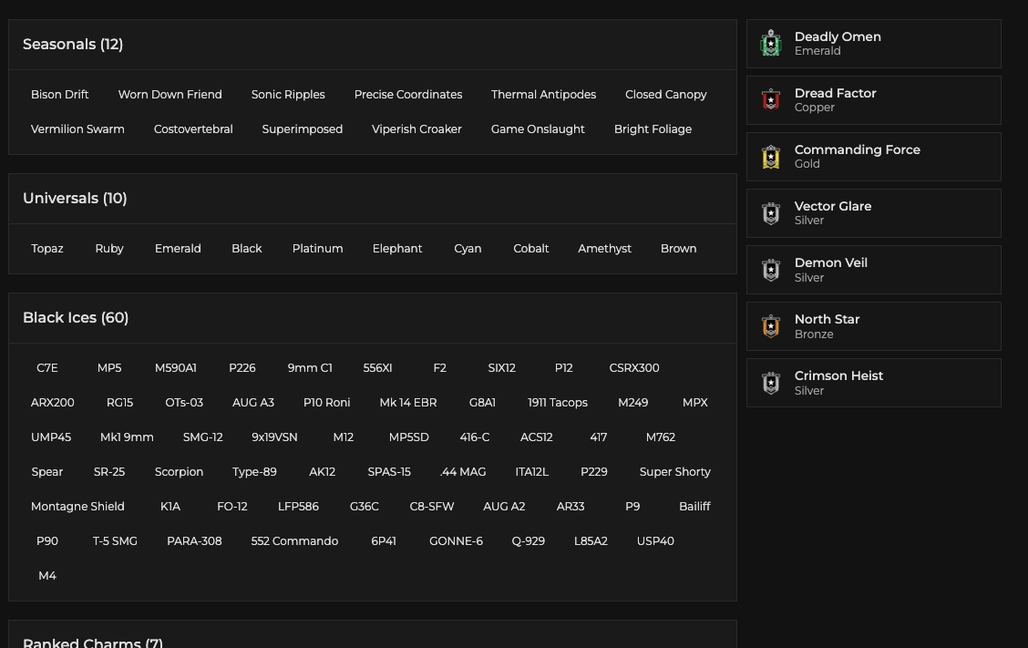Choose the Emerald universal skin

[178, 249]
